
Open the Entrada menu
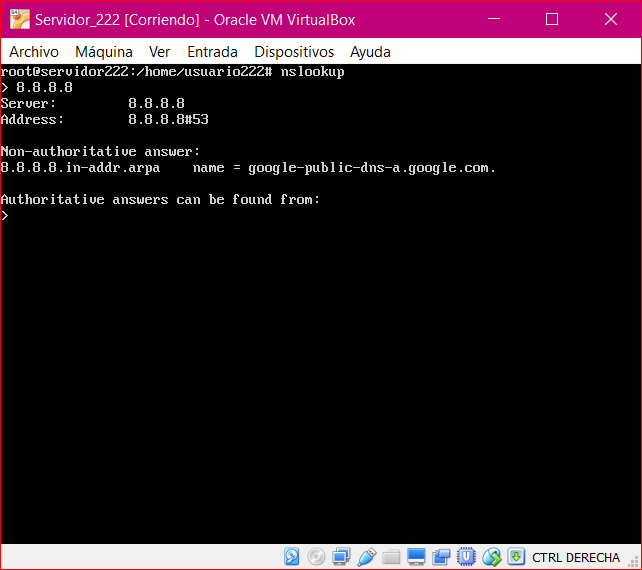(x=212, y=52)
